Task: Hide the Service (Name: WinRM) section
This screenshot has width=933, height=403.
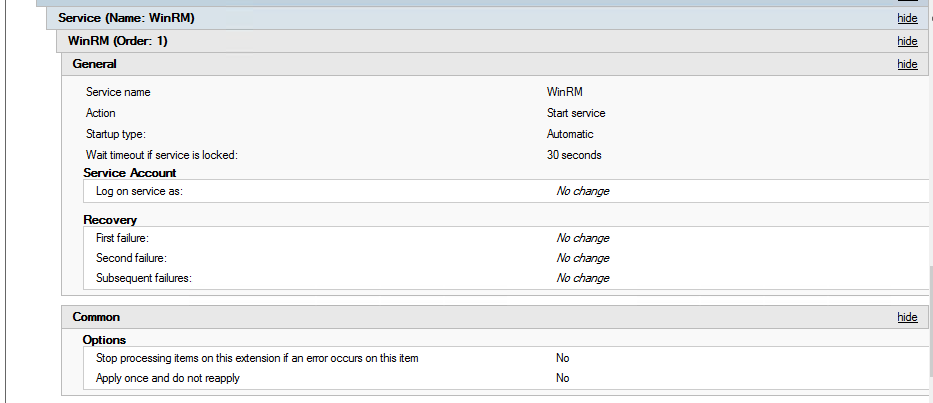Action: [x=907, y=18]
